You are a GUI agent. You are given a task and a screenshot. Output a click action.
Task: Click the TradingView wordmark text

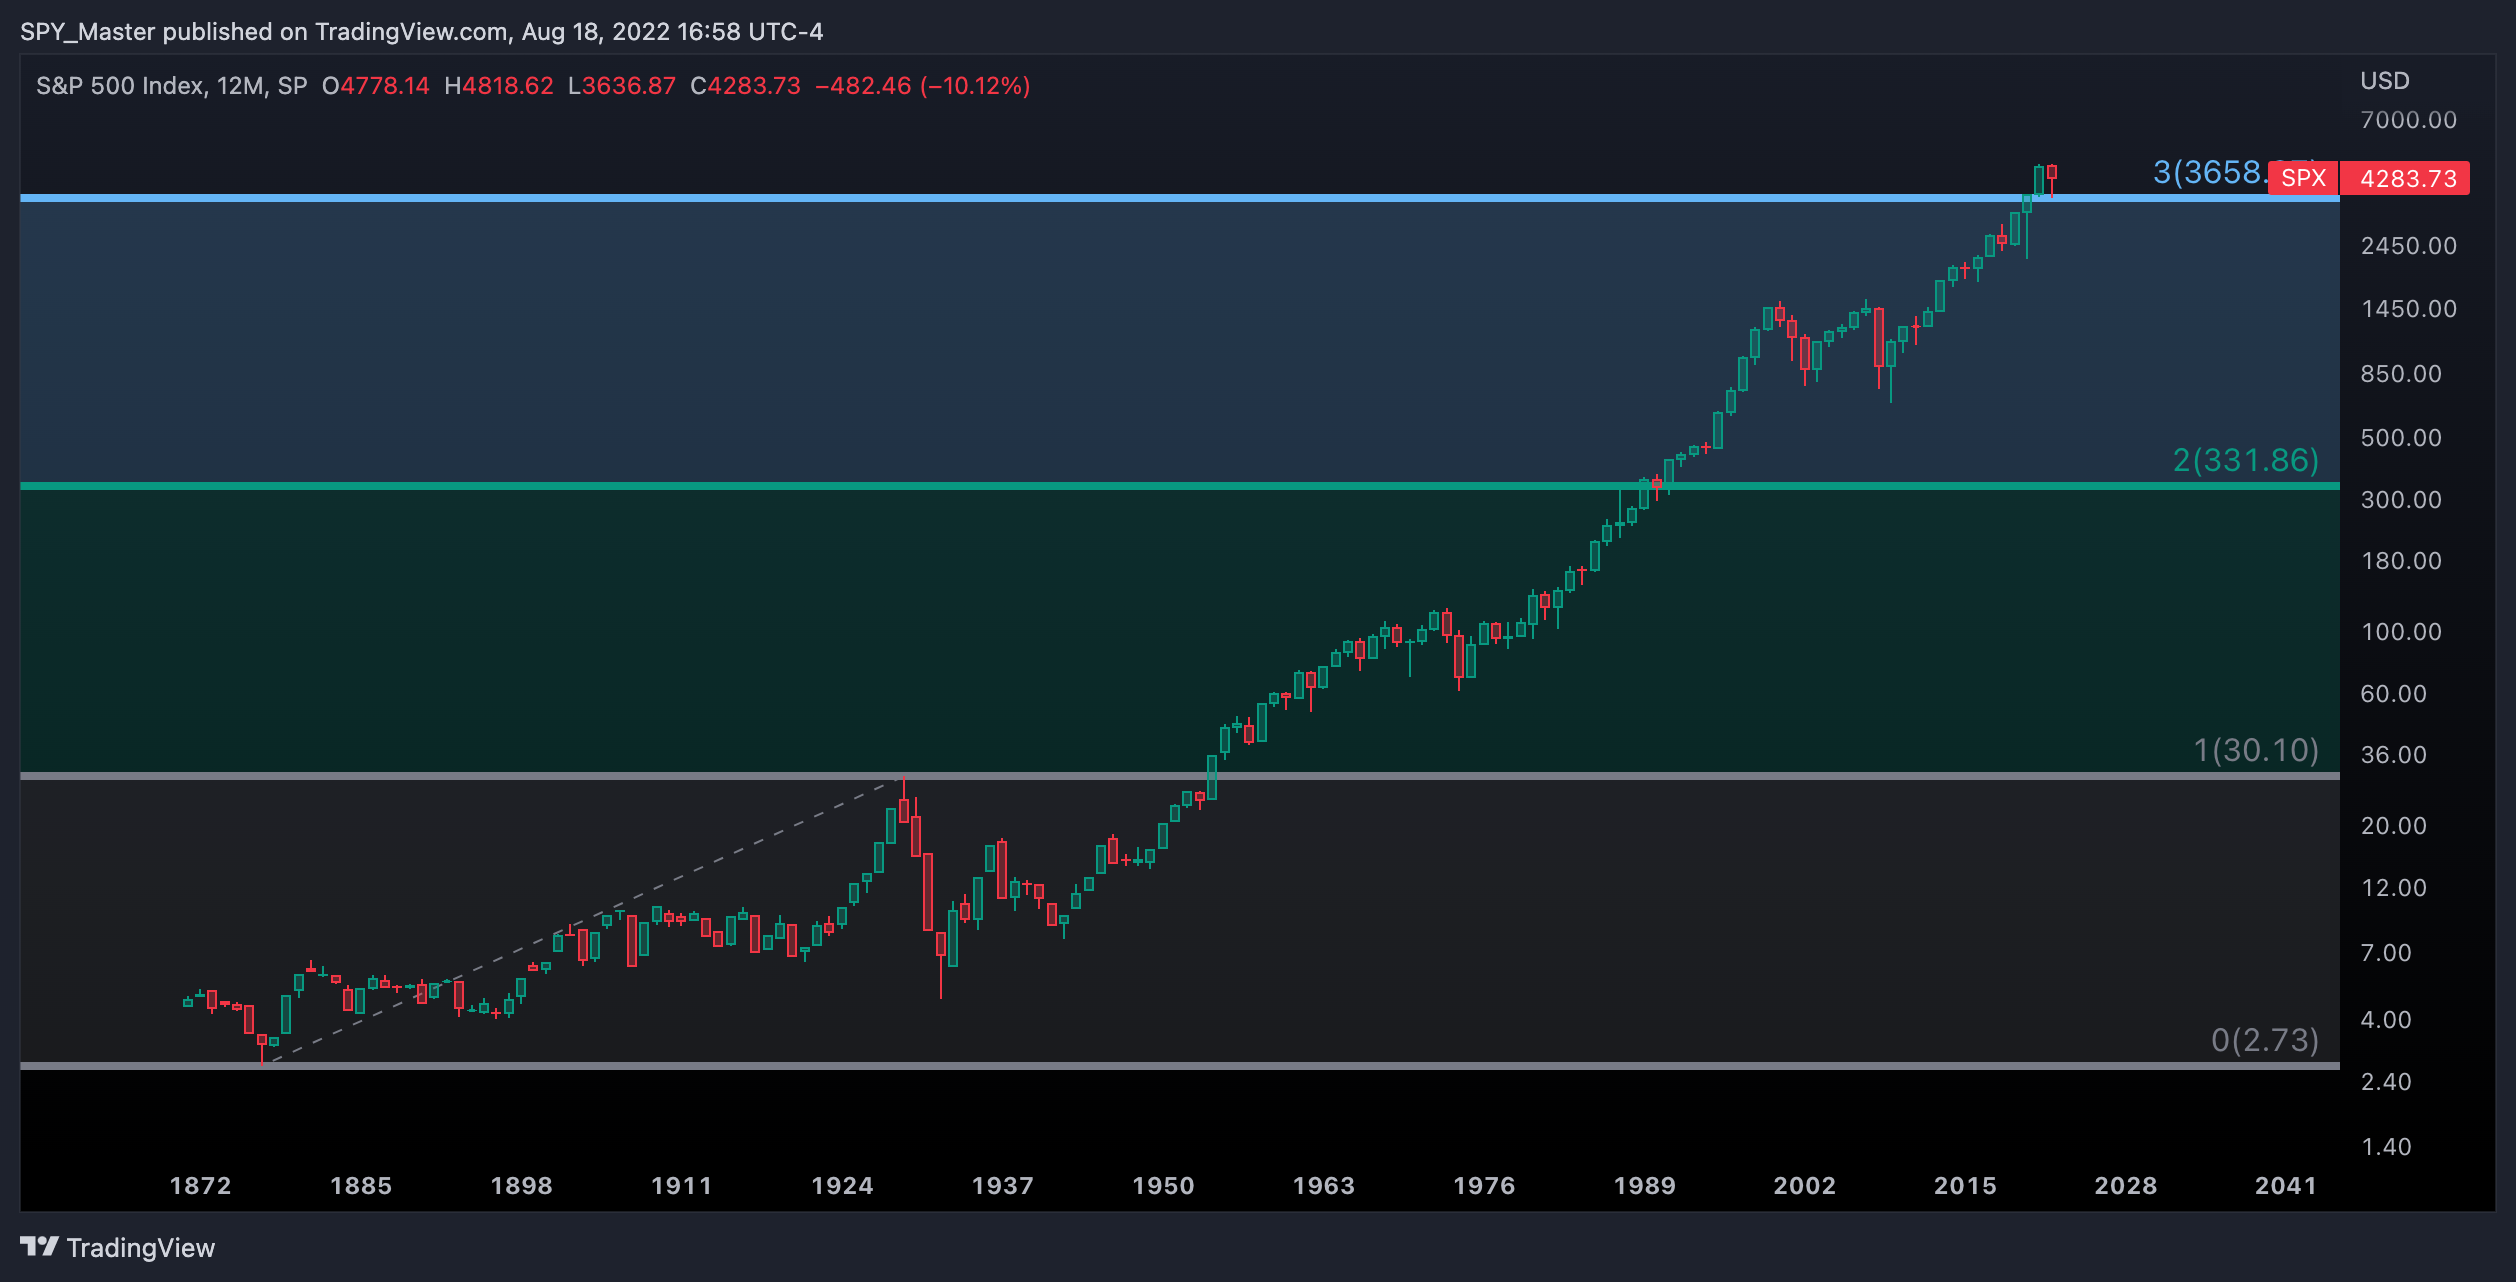[141, 1248]
